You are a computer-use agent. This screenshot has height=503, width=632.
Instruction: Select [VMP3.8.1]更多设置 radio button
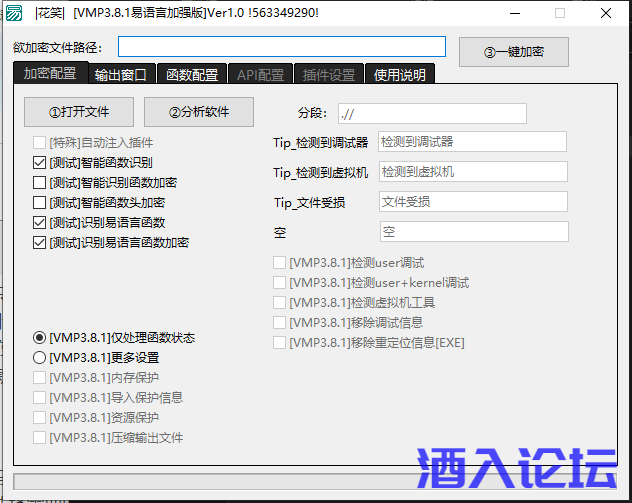39,358
